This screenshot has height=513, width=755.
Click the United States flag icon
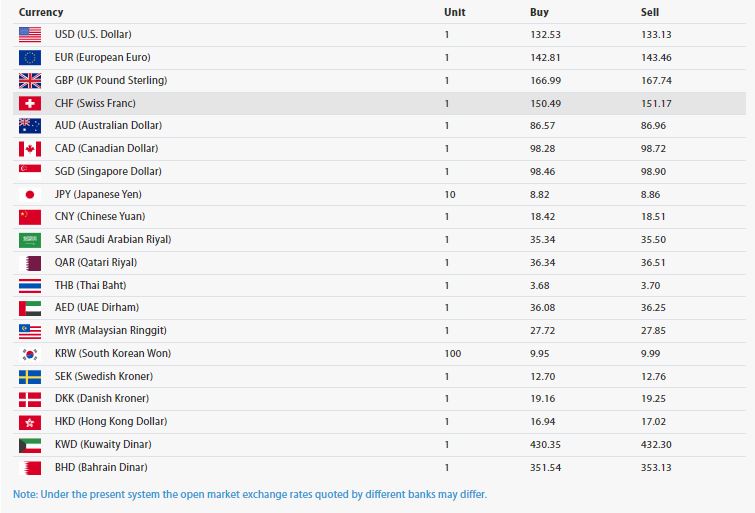click(30, 35)
